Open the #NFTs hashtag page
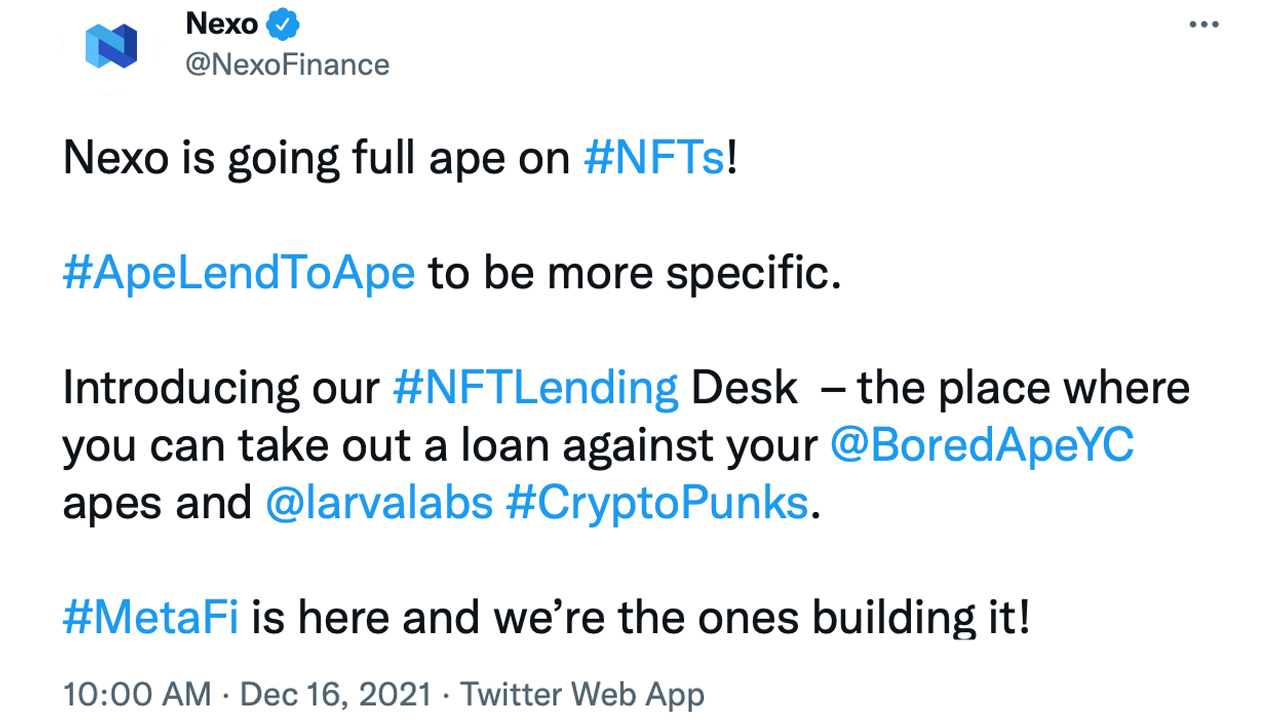The image size is (1280, 720). pos(653,157)
